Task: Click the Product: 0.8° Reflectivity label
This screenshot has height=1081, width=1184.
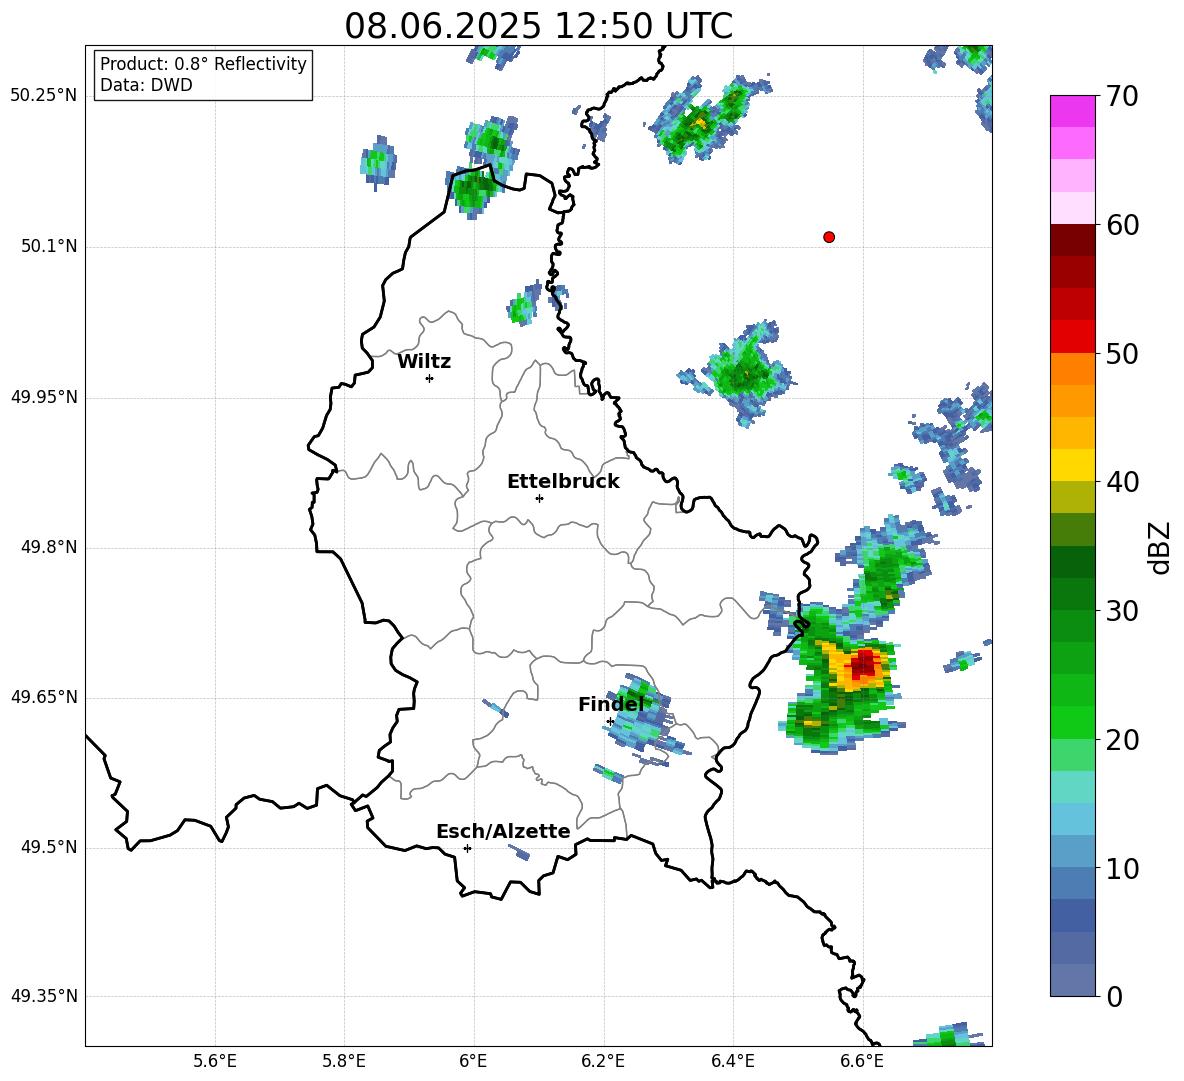Action: pyautogui.click(x=203, y=64)
